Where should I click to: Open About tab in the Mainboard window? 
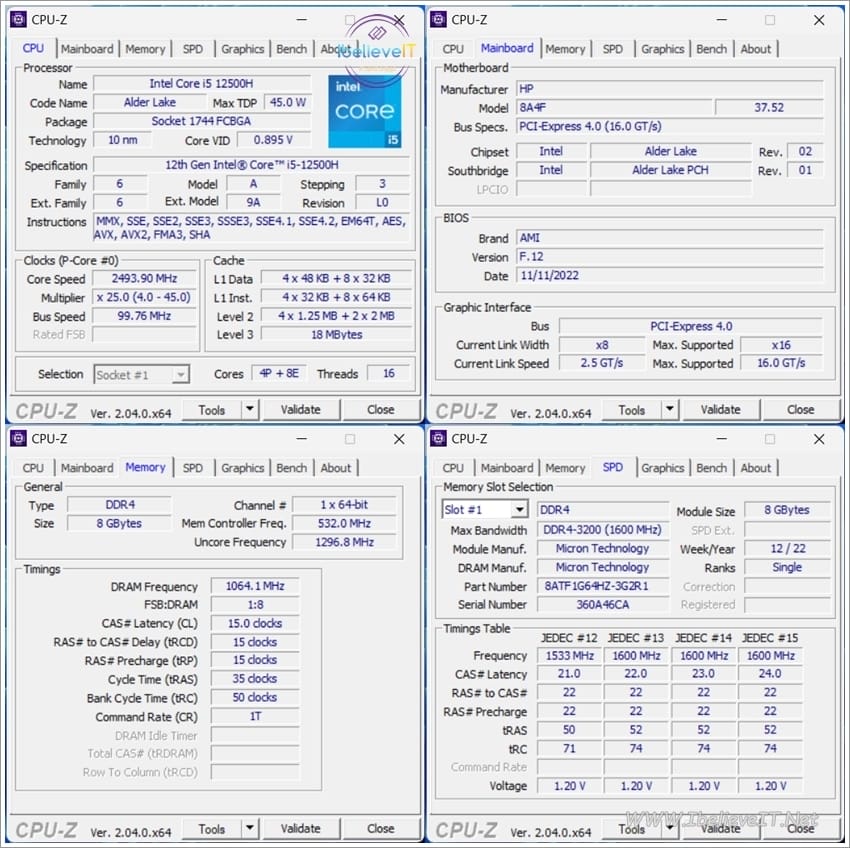tap(755, 49)
